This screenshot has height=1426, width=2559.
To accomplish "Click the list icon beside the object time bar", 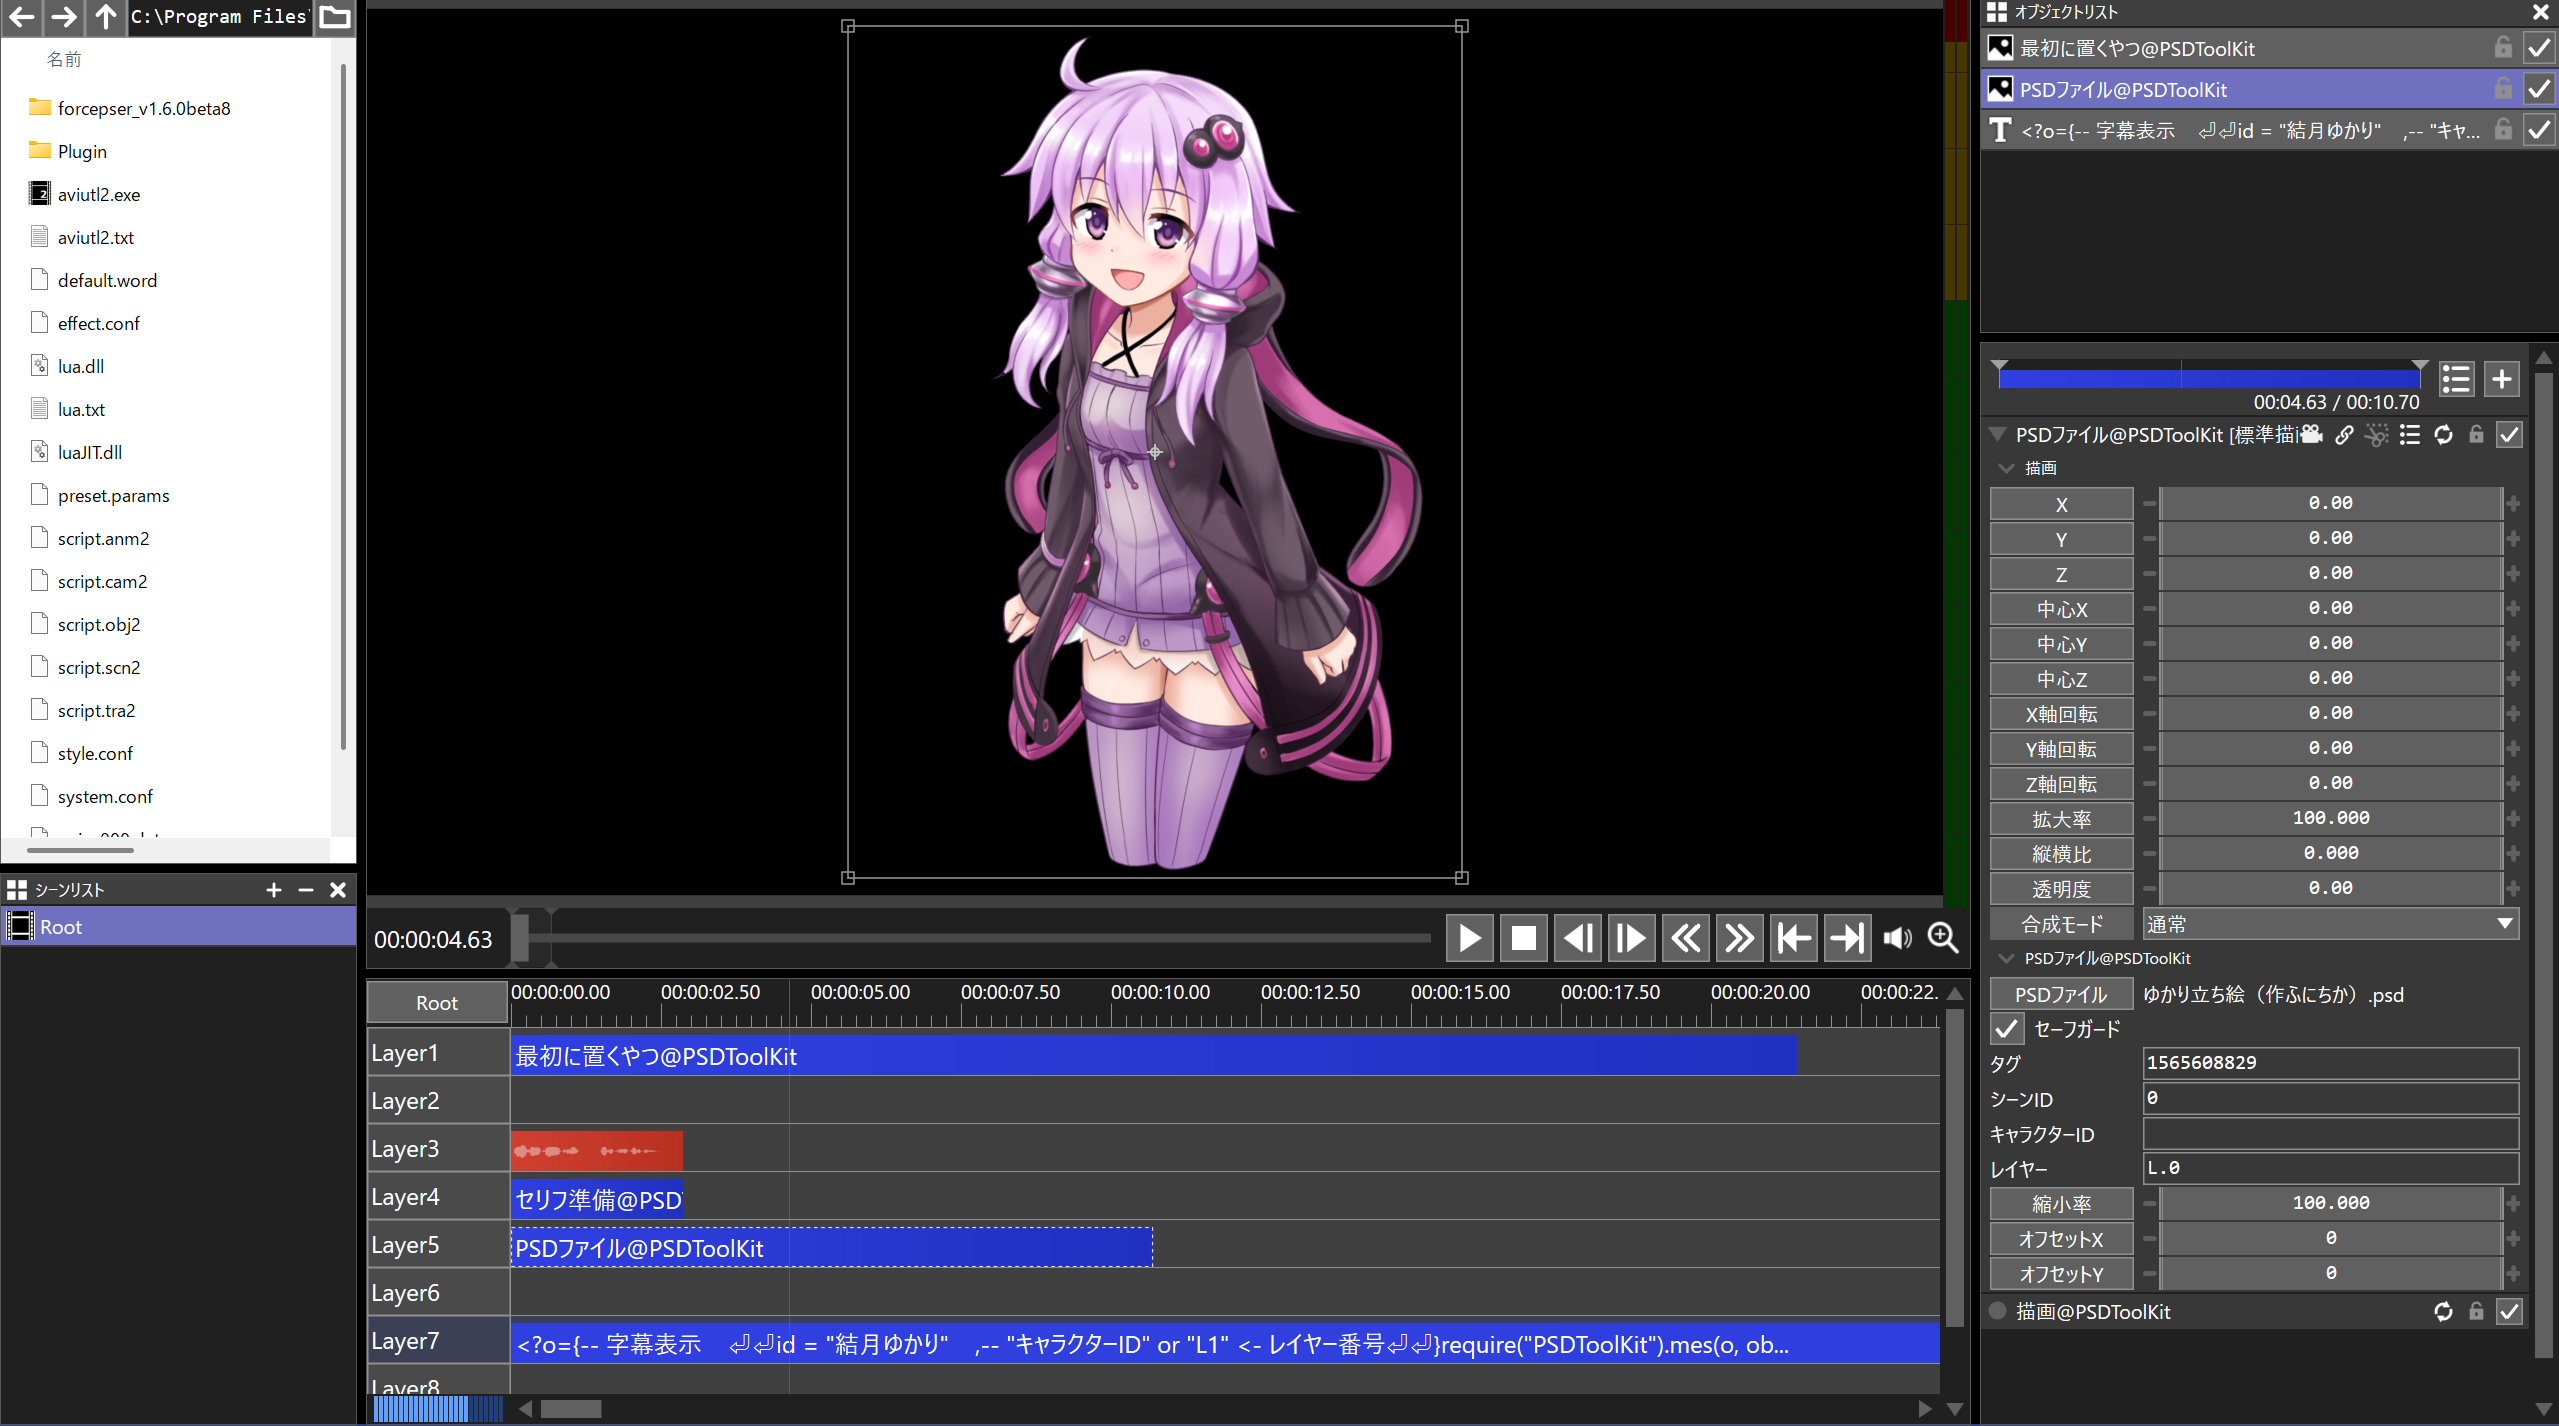I will 2456,379.
